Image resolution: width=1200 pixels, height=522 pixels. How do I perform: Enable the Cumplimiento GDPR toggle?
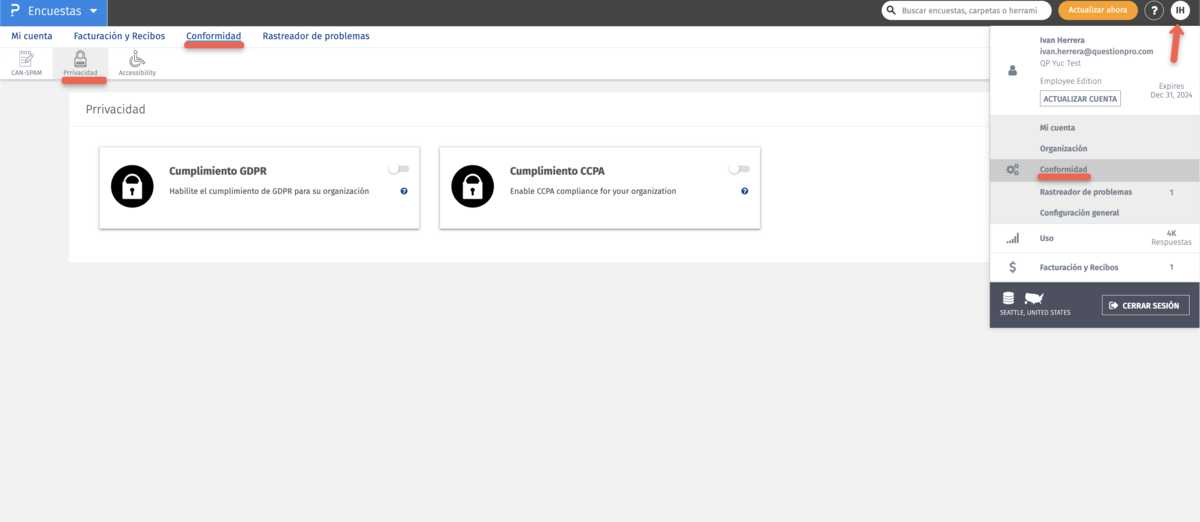(399, 169)
